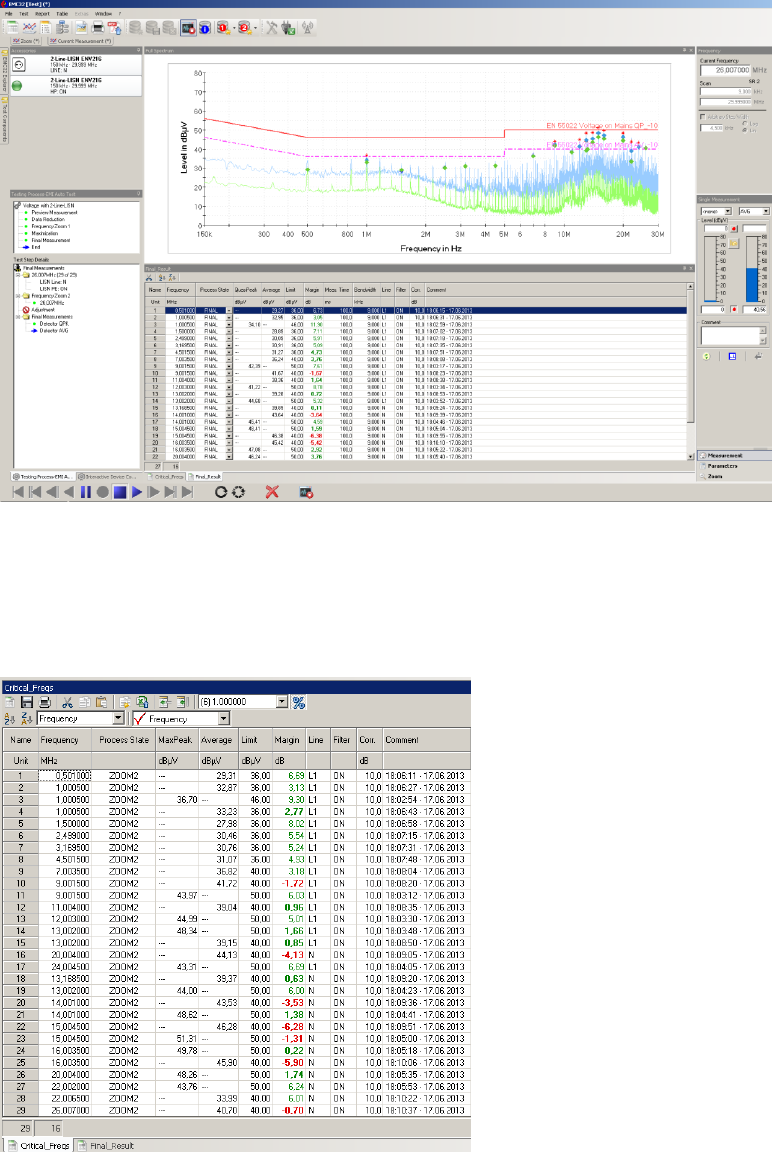
Task: Click the Excel export icon in Critical_Freqs toolbar
Action: pos(142,702)
